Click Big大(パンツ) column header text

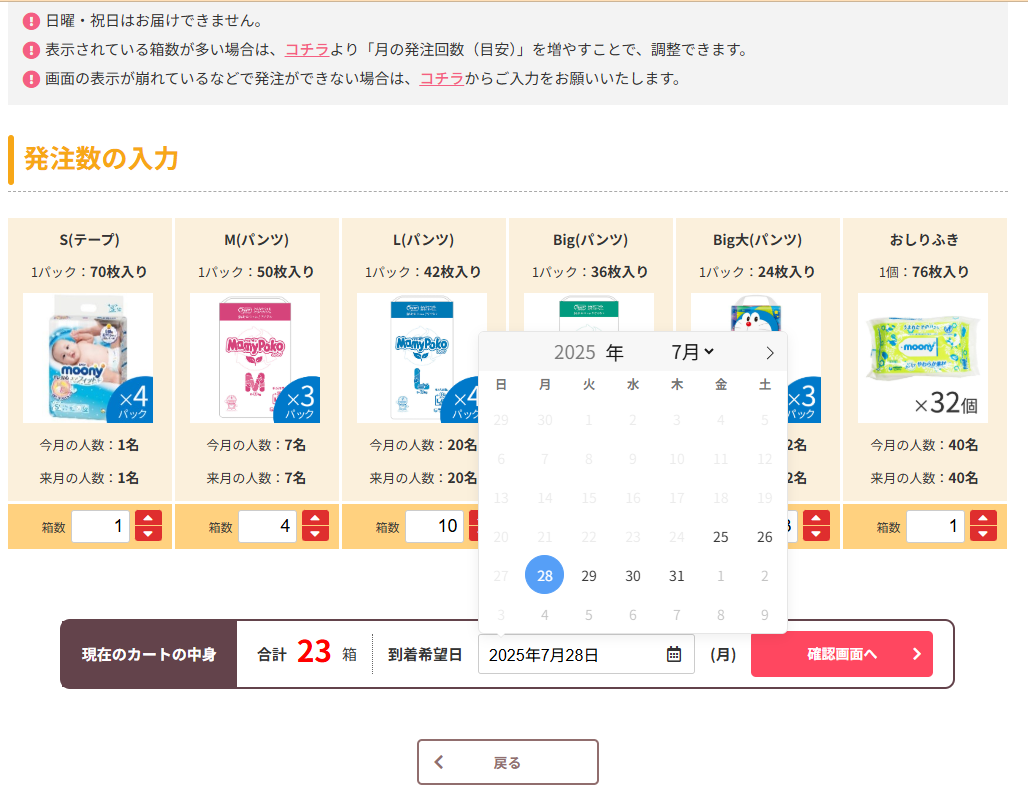(x=757, y=240)
